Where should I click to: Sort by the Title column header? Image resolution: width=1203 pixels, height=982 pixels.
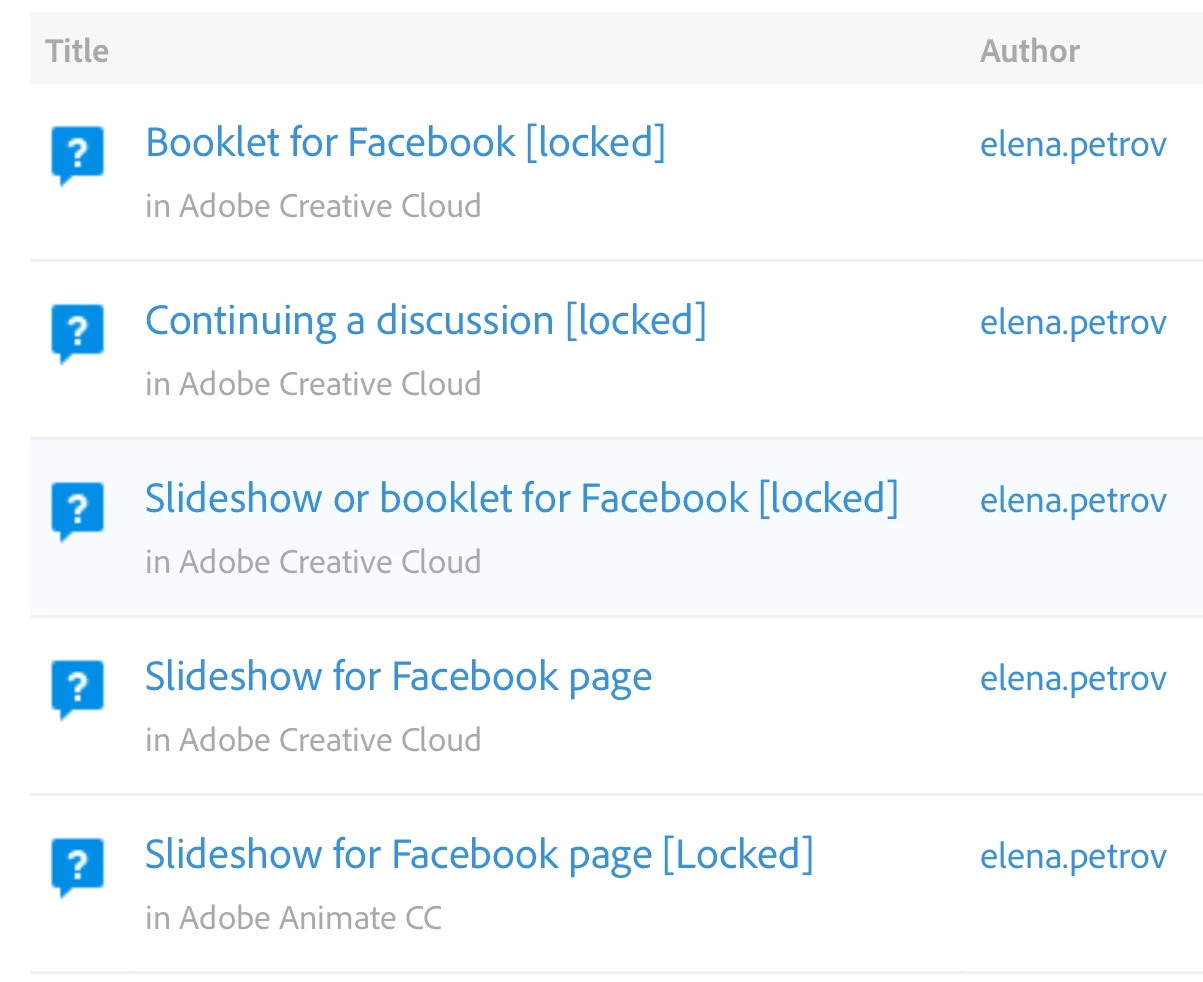(x=77, y=50)
